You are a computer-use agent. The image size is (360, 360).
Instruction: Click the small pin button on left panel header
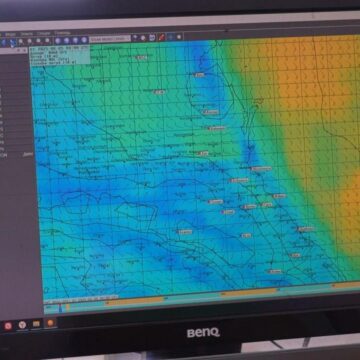19,50
